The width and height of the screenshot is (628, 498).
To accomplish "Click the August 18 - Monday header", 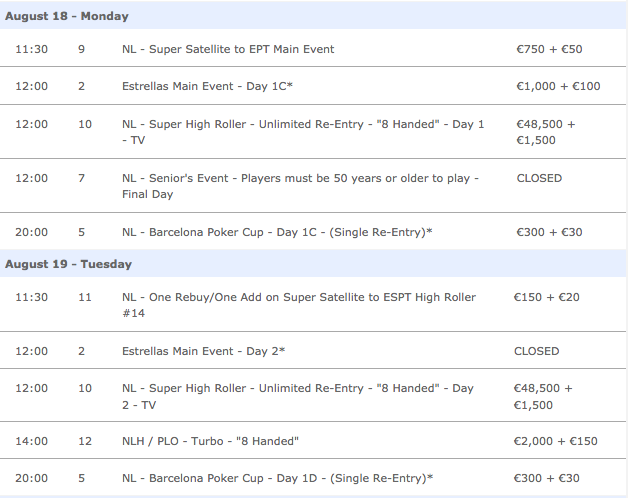I will tap(67, 17).
